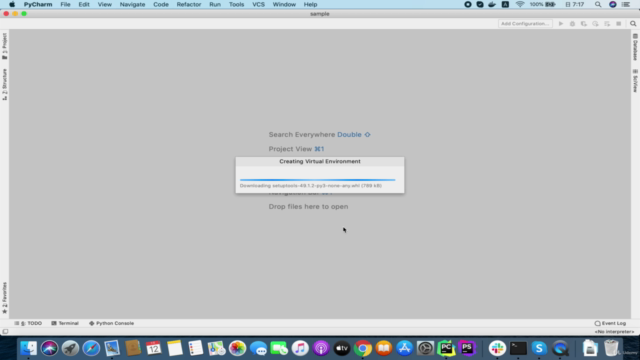The width and height of the screenshot is (640, 360).
Task: Open Music from the Dock
Action: pos(300,348)
